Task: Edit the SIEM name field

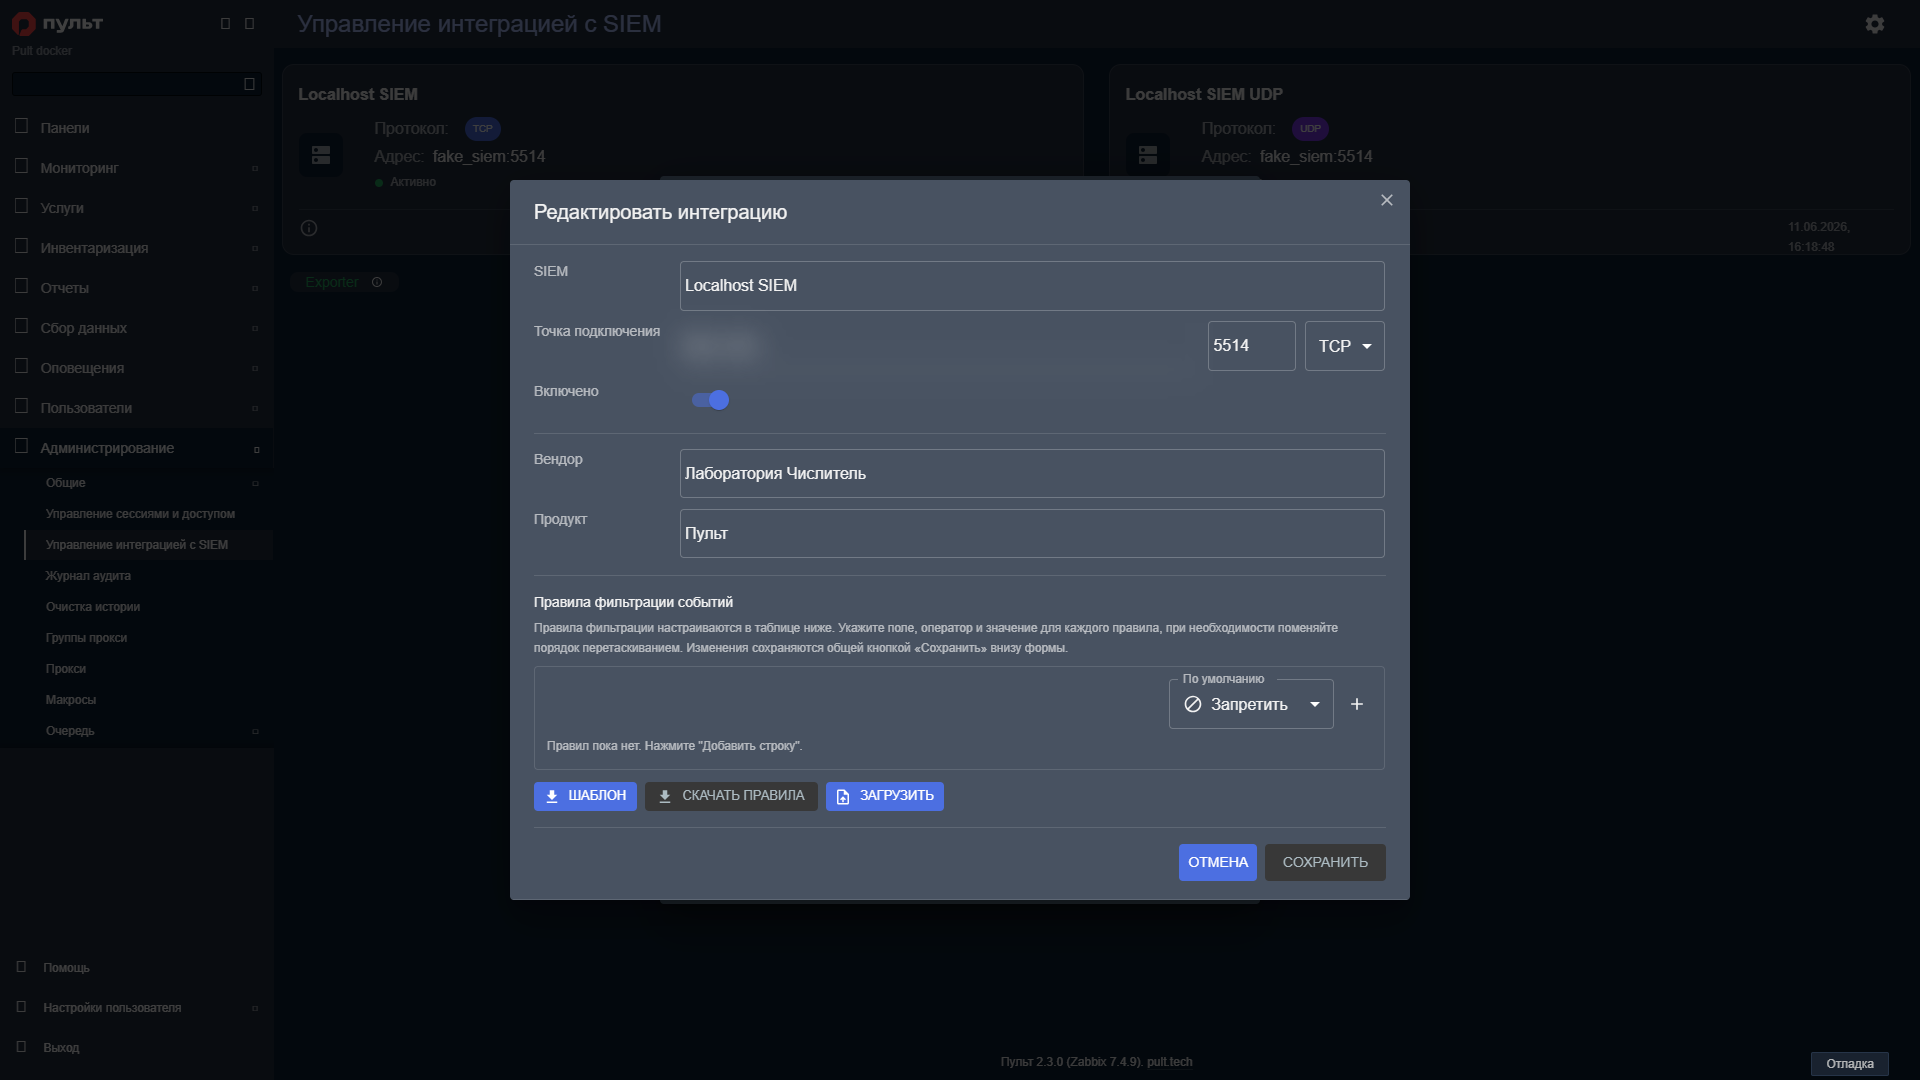Action: [1032, 286]
